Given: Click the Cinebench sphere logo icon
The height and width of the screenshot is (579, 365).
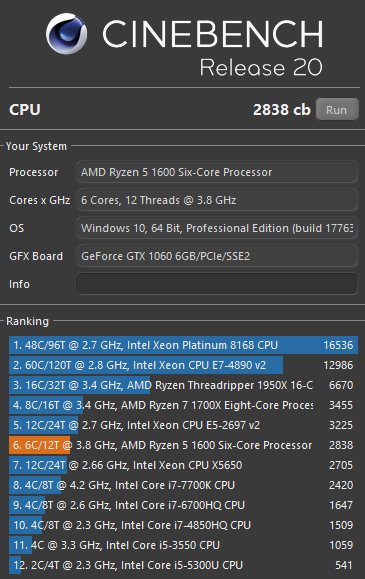Looking at the screenshot, I should point(67,34).
